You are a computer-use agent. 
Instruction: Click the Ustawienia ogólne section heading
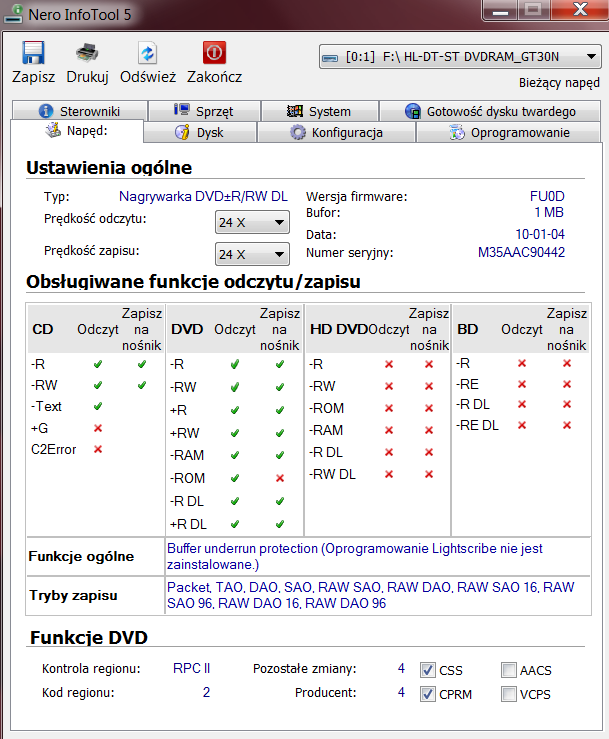coord(109,168)
